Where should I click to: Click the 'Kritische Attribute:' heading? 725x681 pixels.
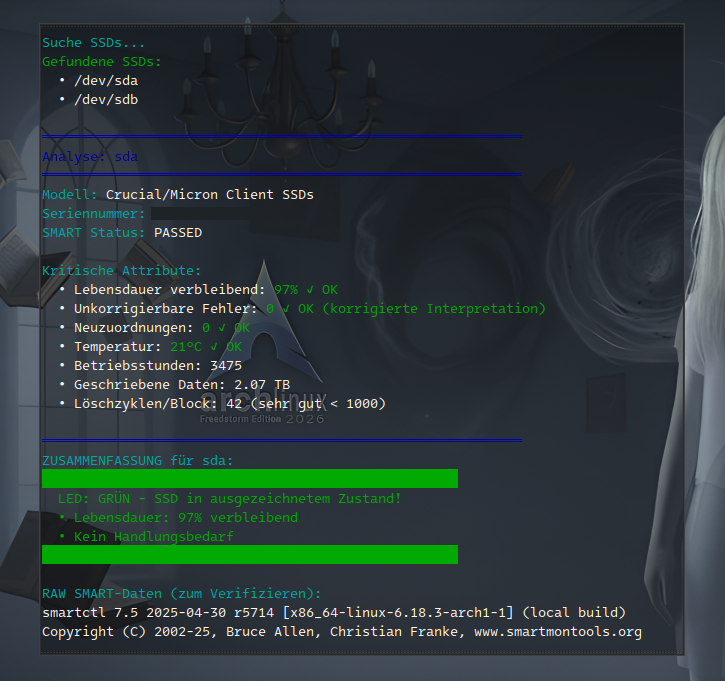pos(122,270)
